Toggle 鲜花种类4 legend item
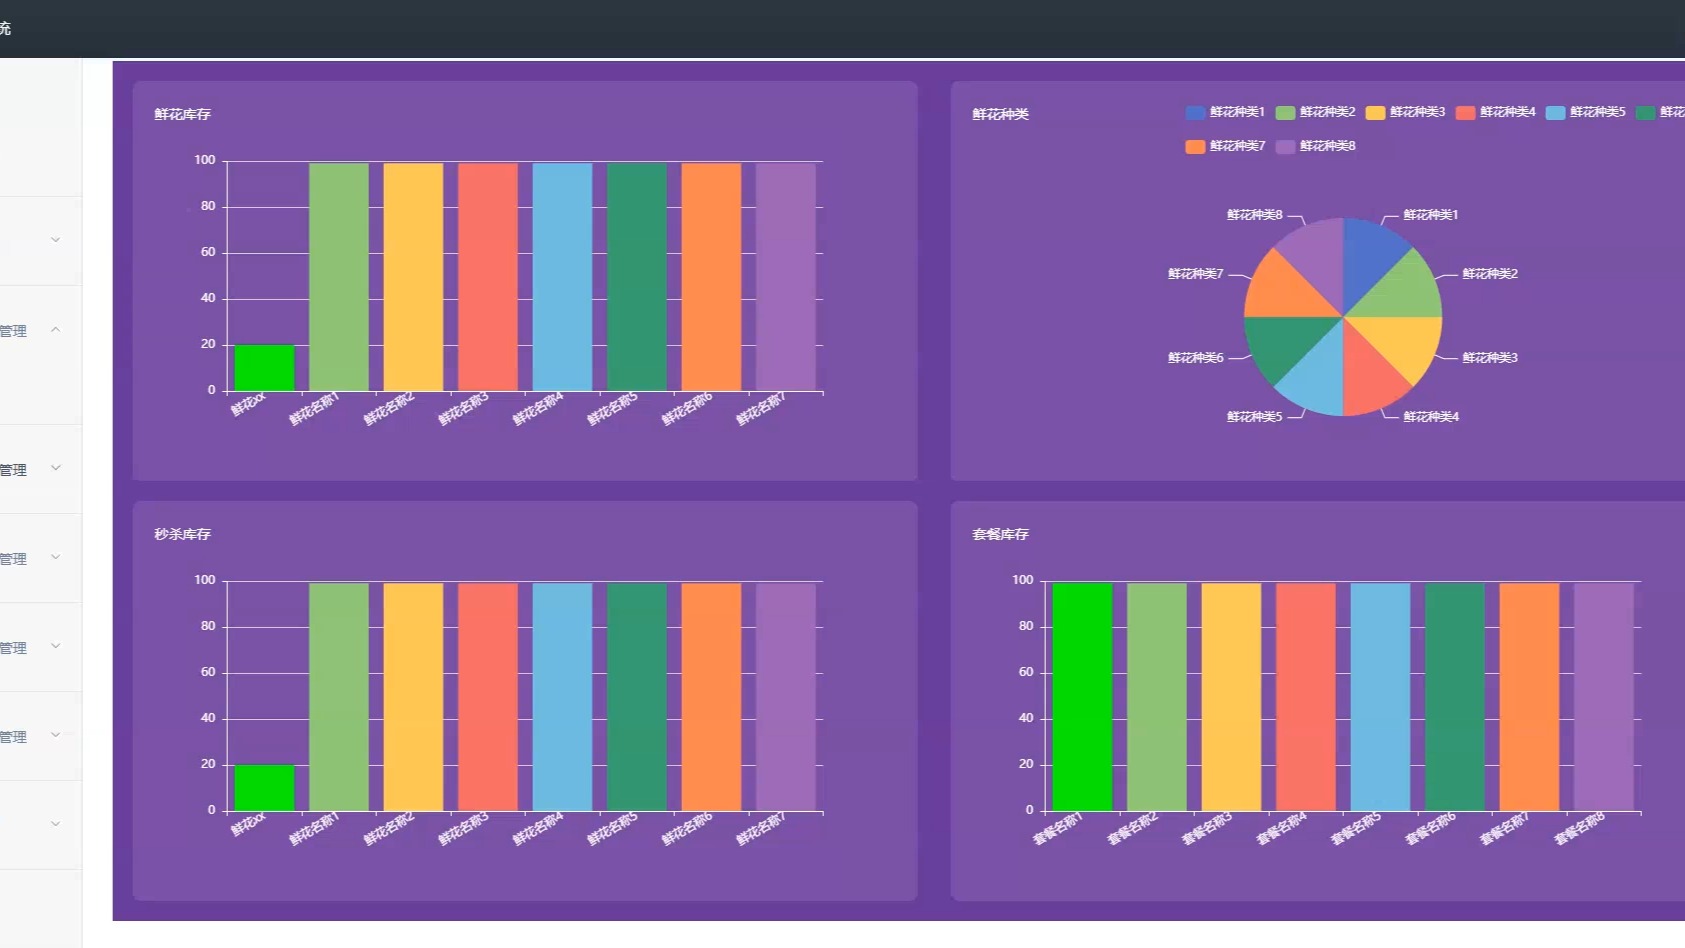The width and height of the screenshot is (1685, 948). [x=1495, y=112]
